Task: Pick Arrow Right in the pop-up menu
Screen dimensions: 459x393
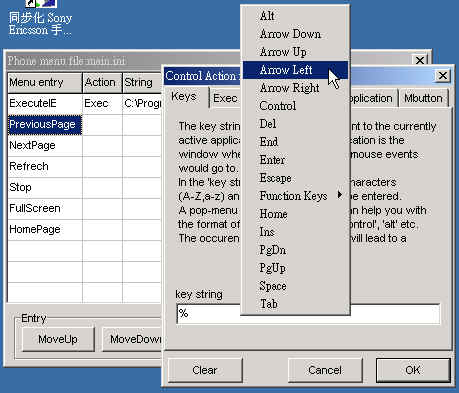Action: click(x=295, y=88)
